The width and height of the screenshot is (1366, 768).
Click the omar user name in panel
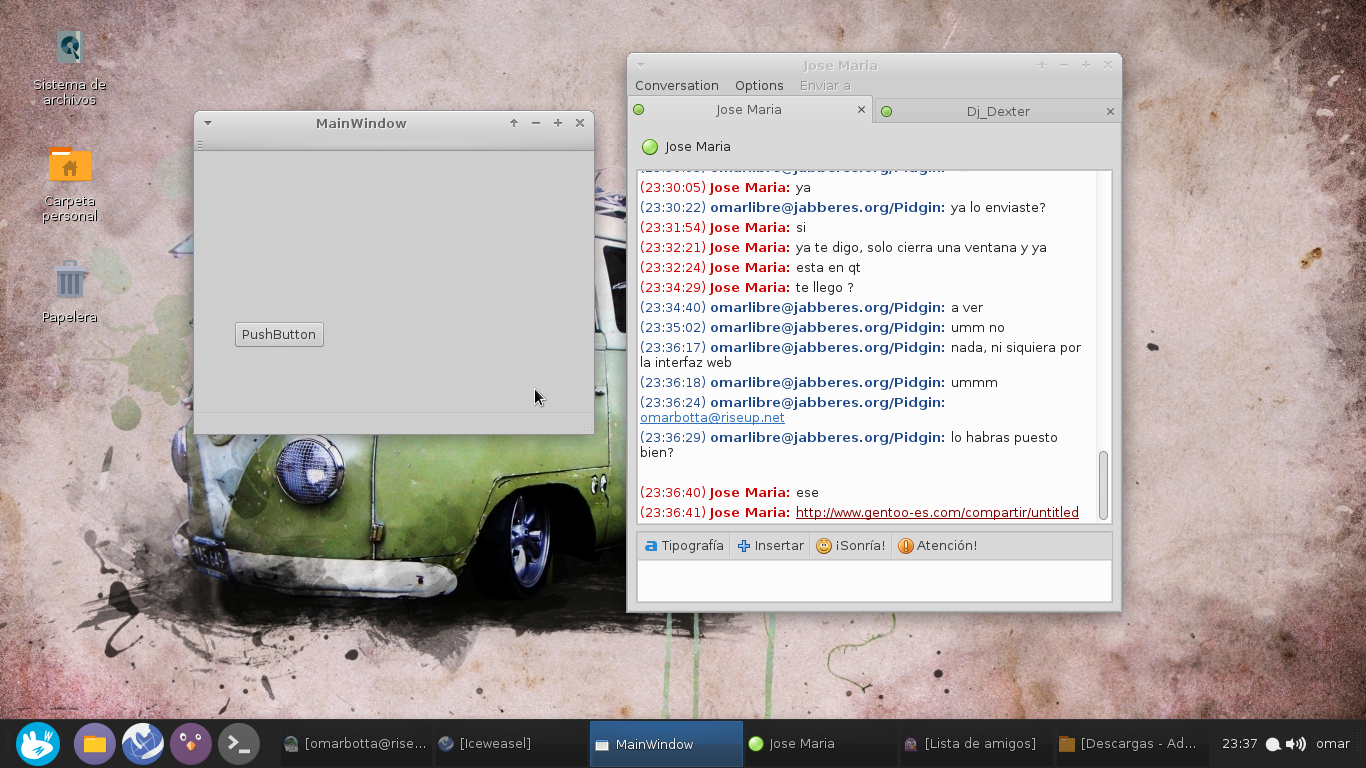point(1333,744)
